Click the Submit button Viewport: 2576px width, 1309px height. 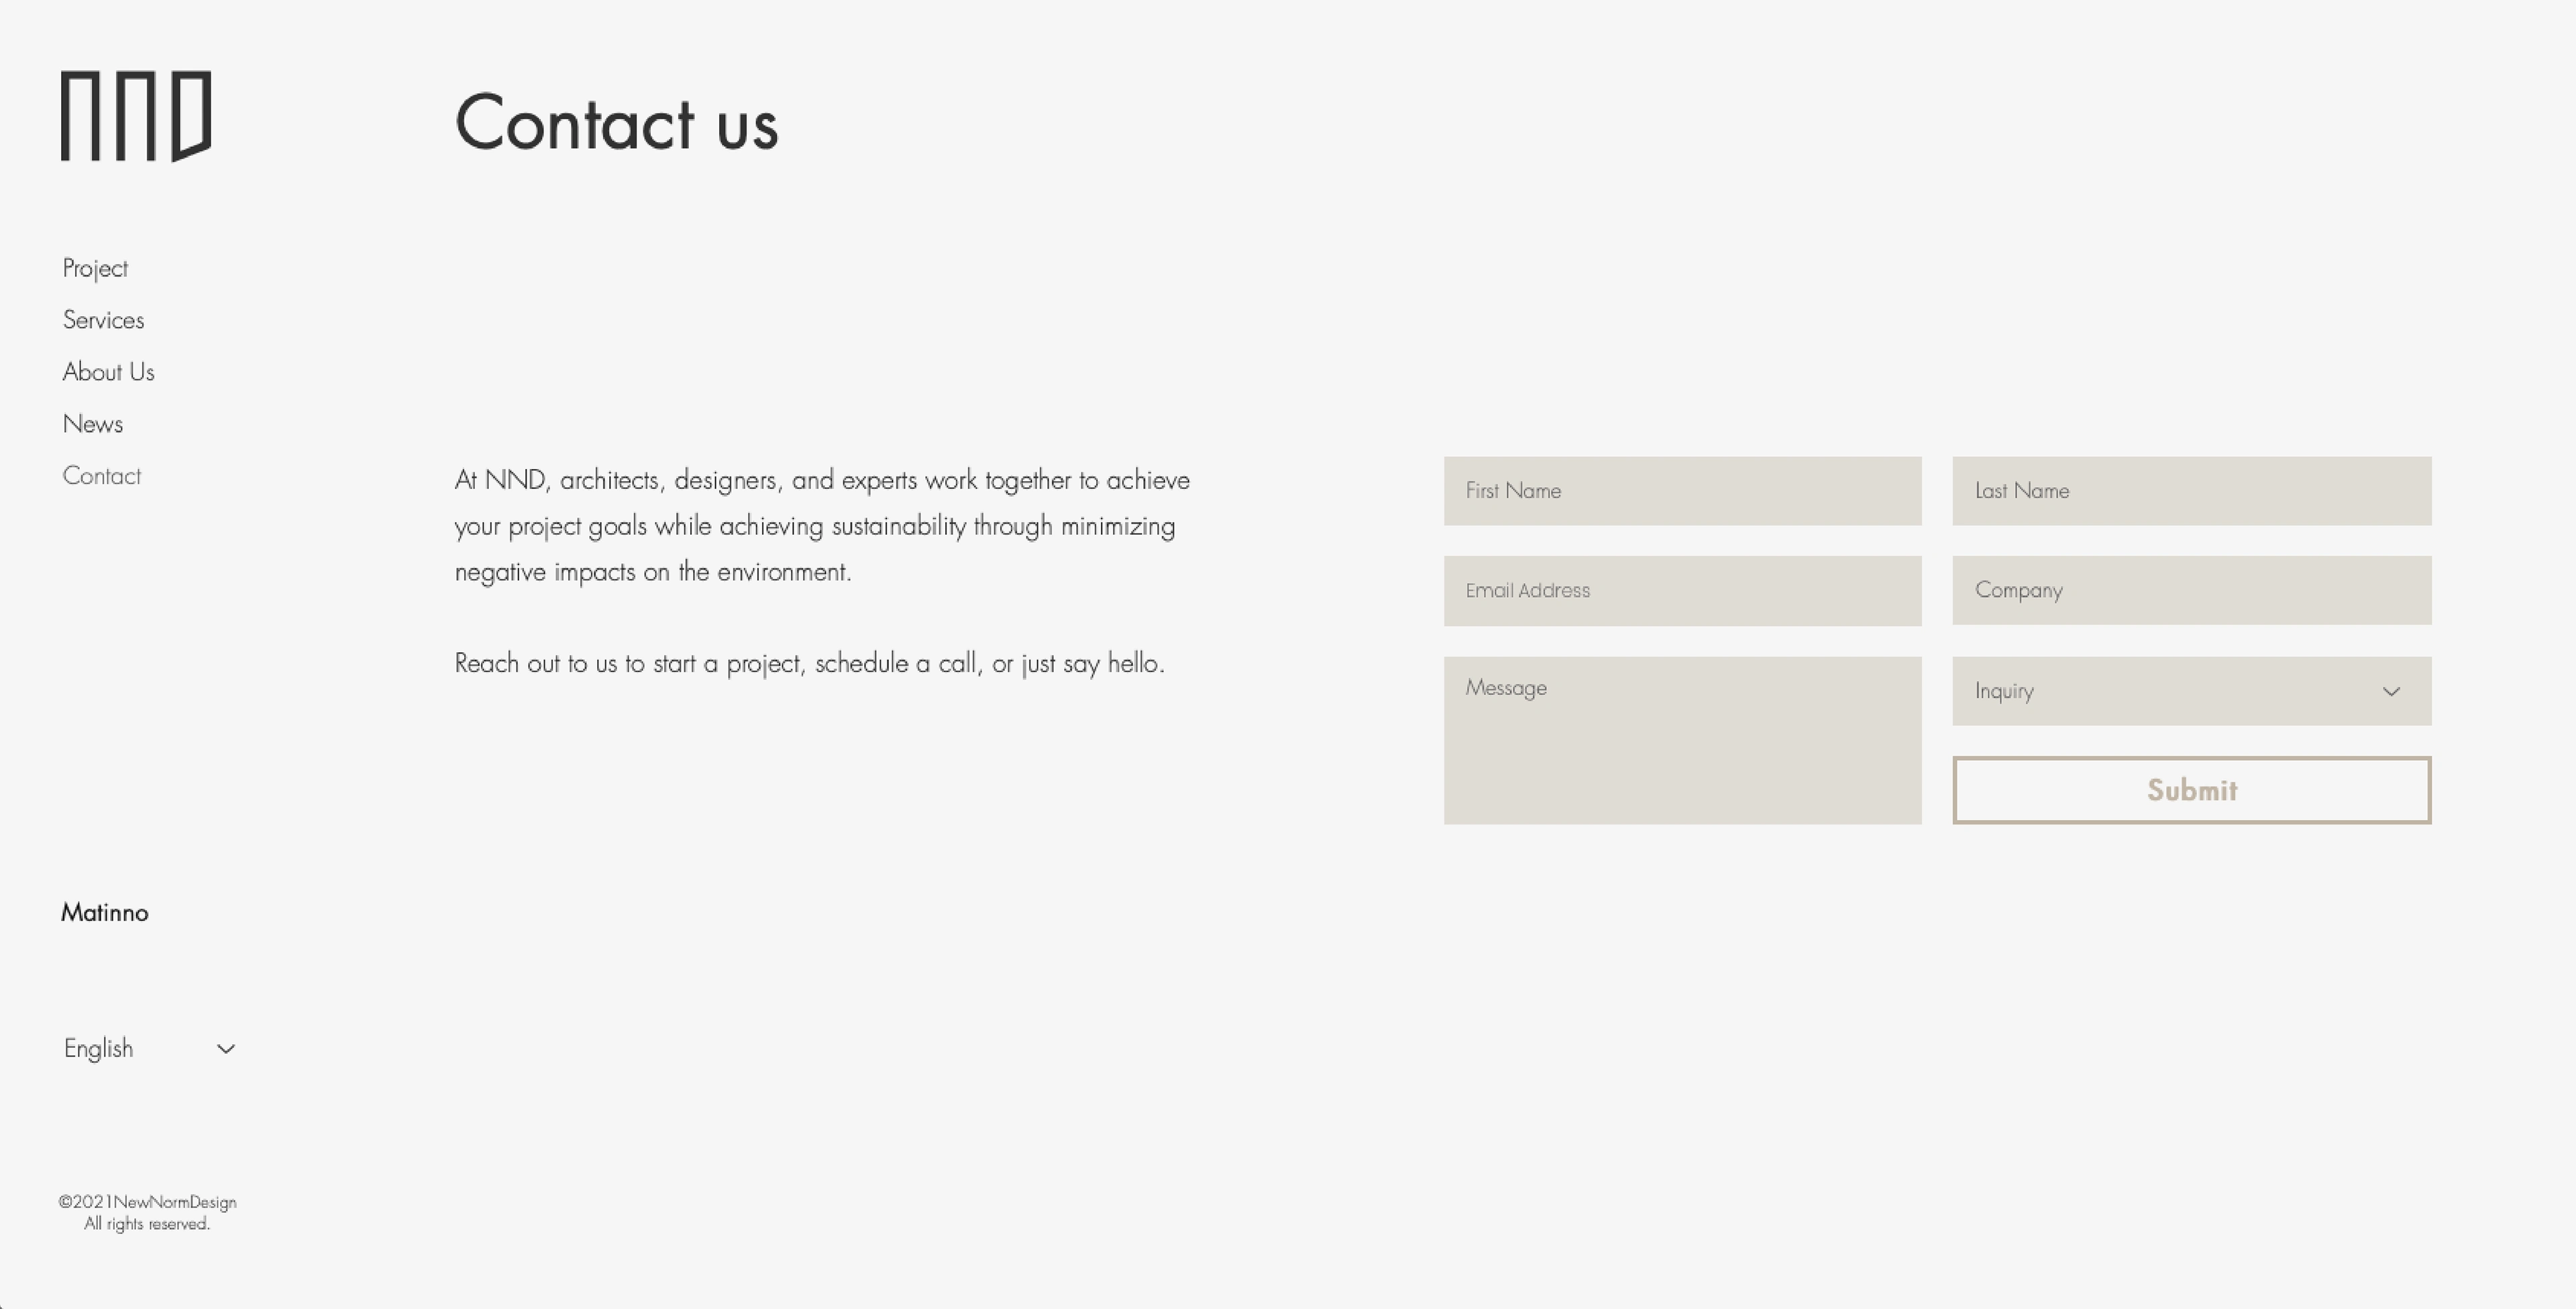tap(2190, 788)
